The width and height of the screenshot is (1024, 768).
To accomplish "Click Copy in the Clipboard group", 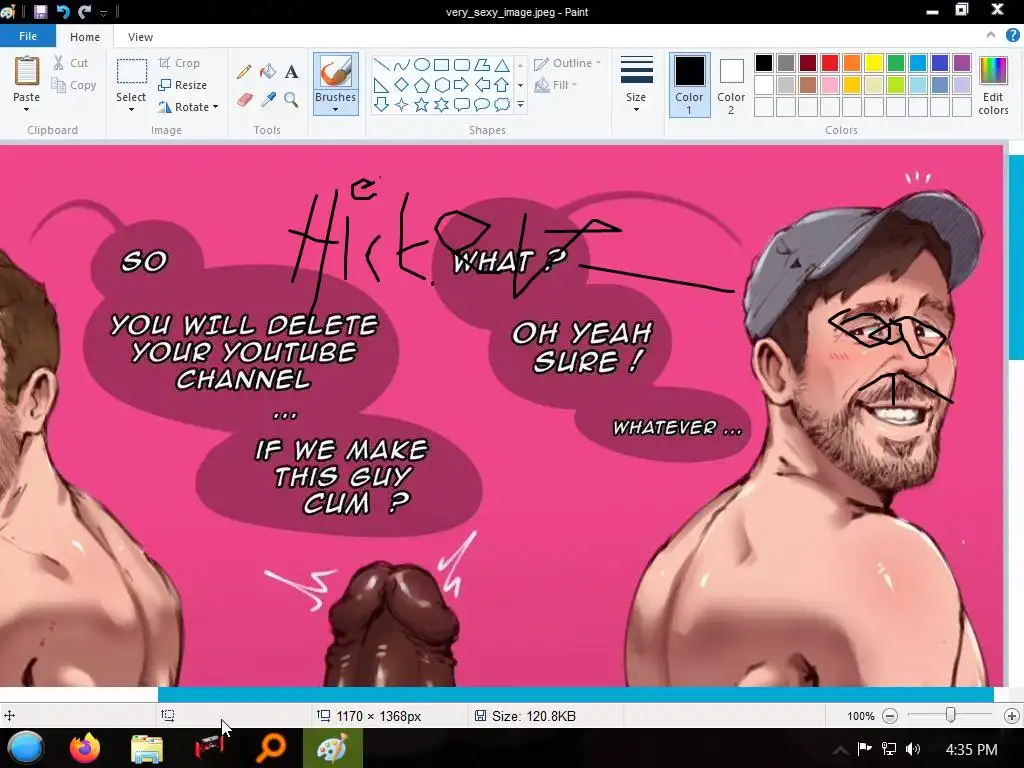I will [x=74, y=85].
